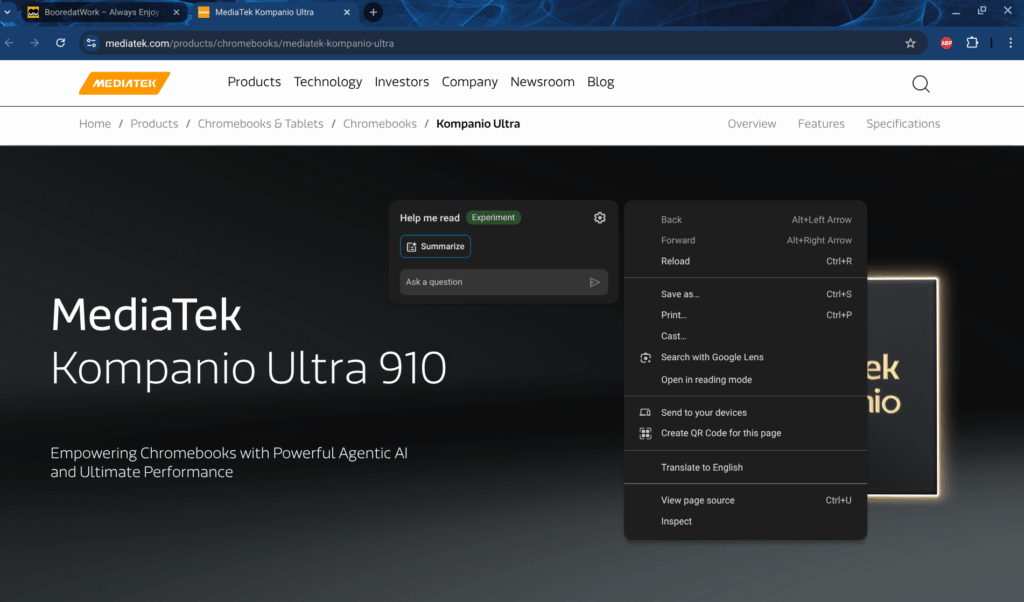Choose Search with Google Lens
This screenshot has width=1024, height=602.
(x=745, y=357)
